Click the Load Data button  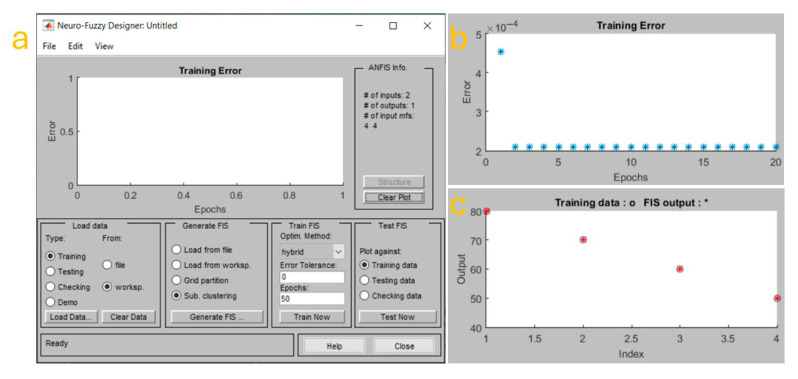tap(71, 317)
